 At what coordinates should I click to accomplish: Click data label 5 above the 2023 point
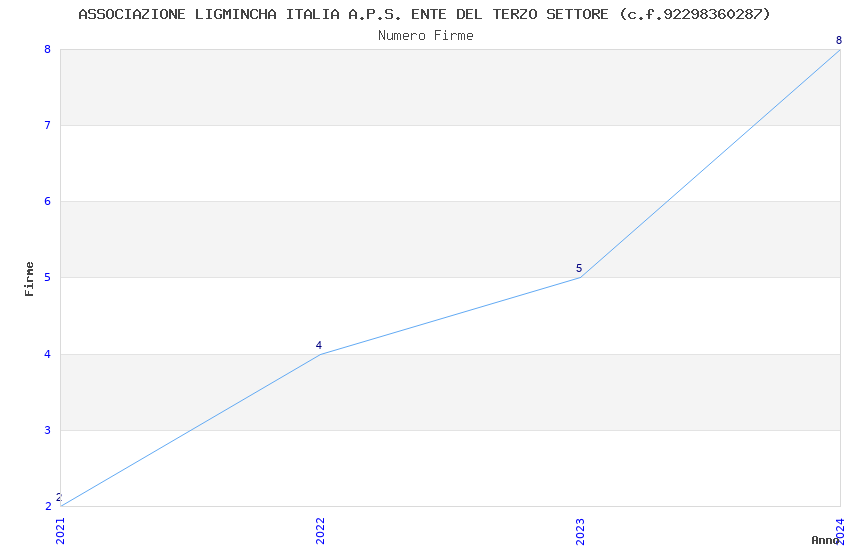[579, 268]
